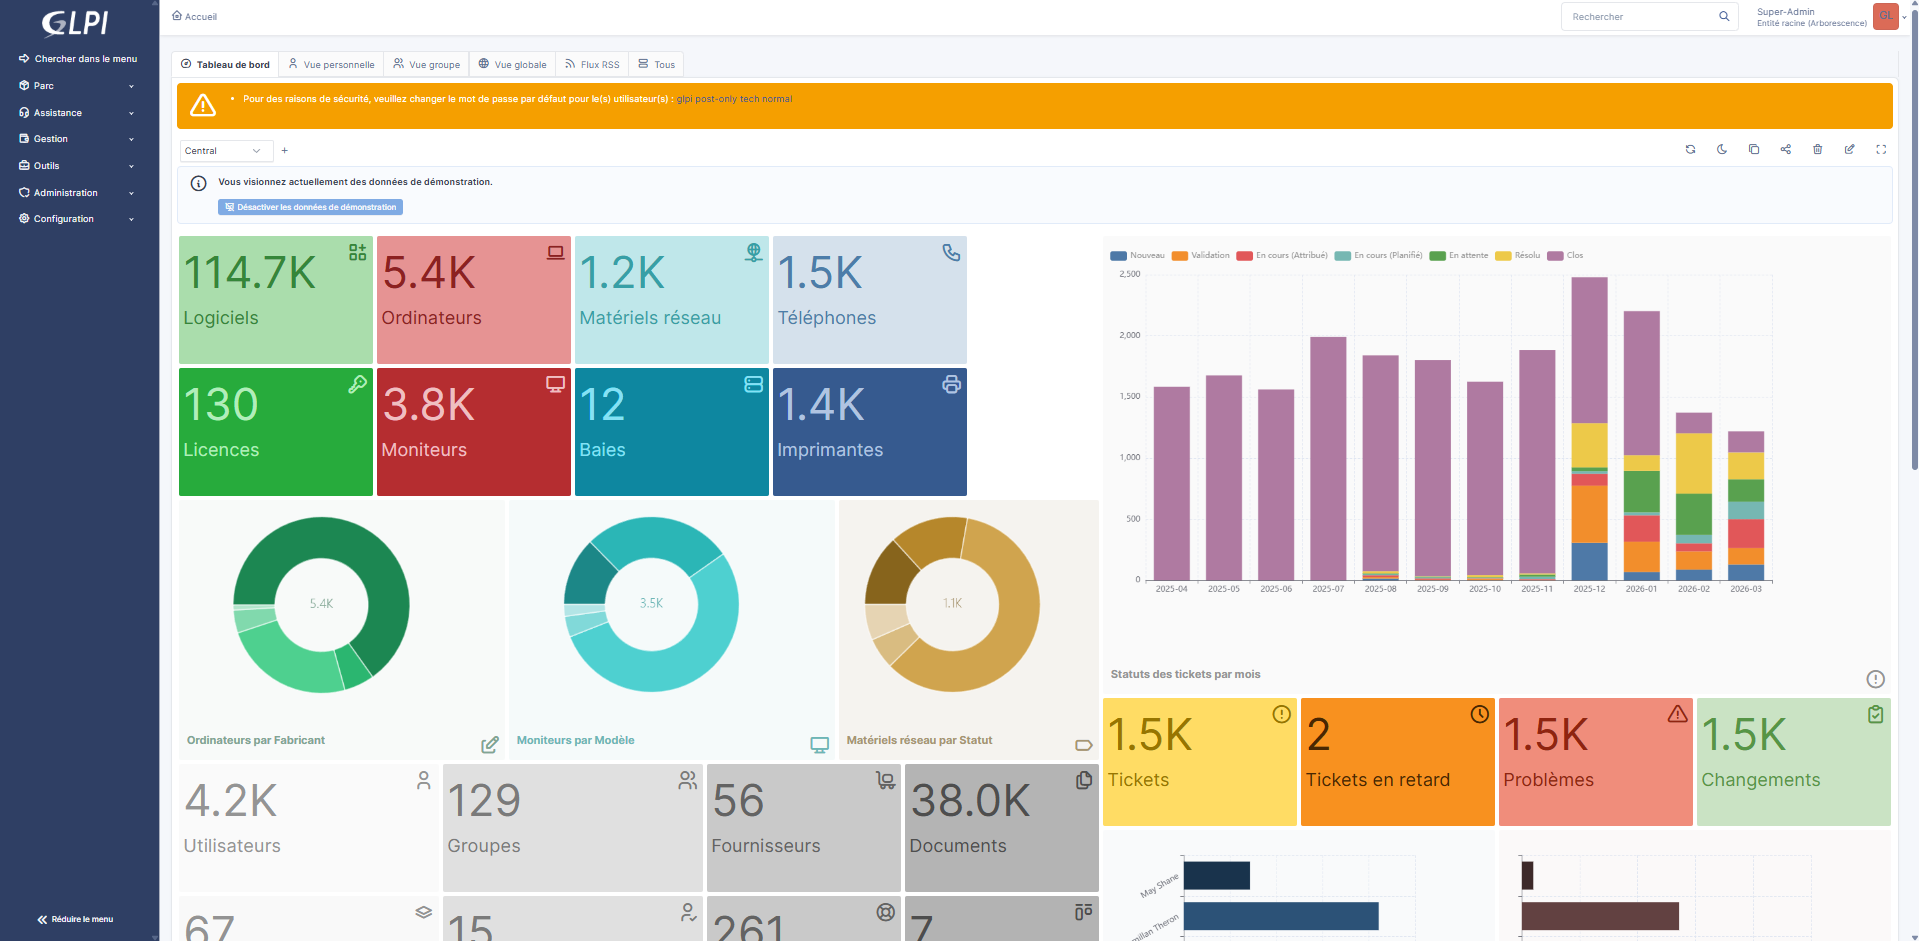This screenshot has width=1919, height=941.
Task: Click the Assistance headset icon
Action: 23,112
